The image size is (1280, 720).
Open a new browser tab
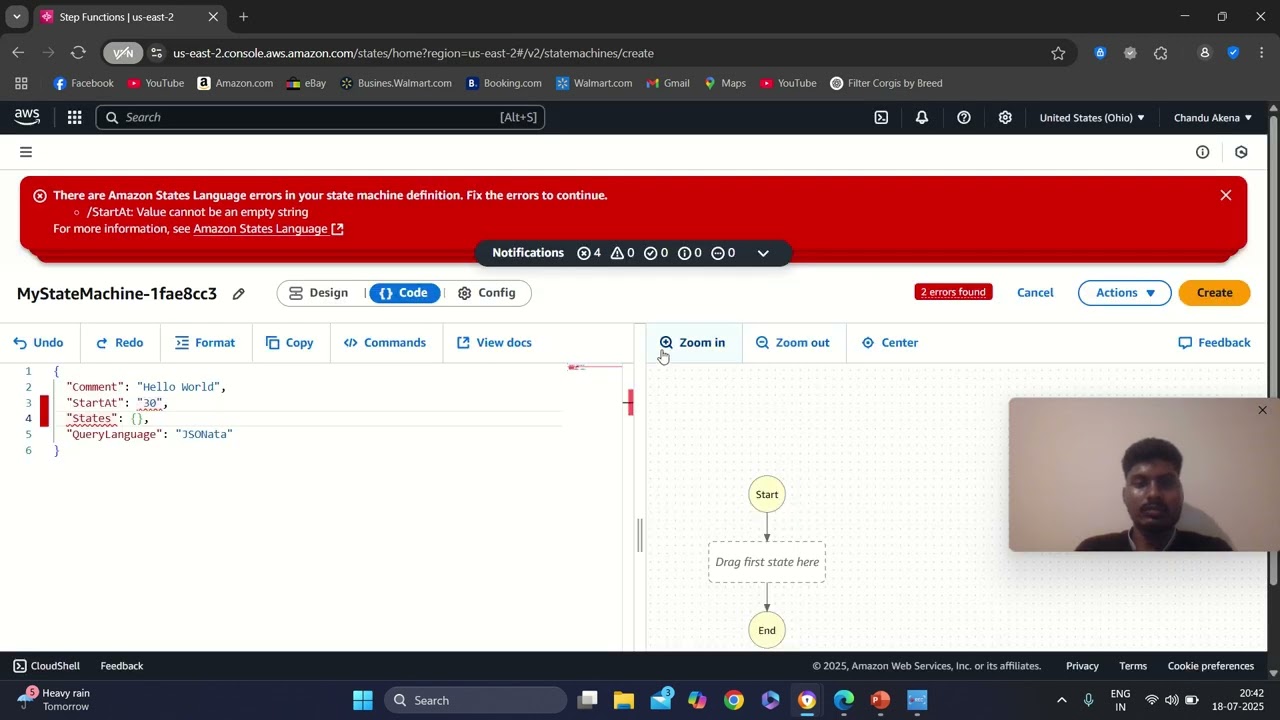(x=243, y=17)
